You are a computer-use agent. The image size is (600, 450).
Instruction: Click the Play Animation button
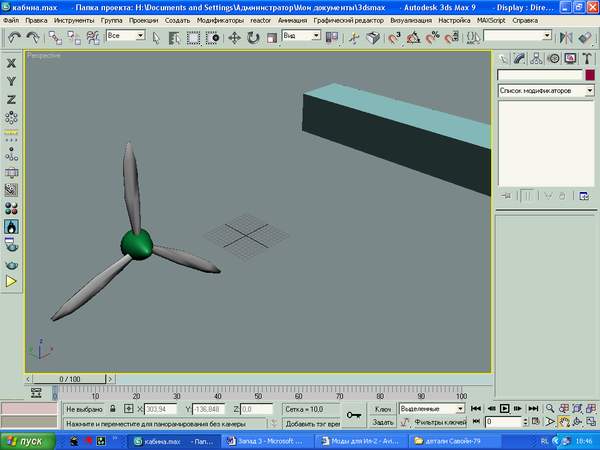pos(504,409)
